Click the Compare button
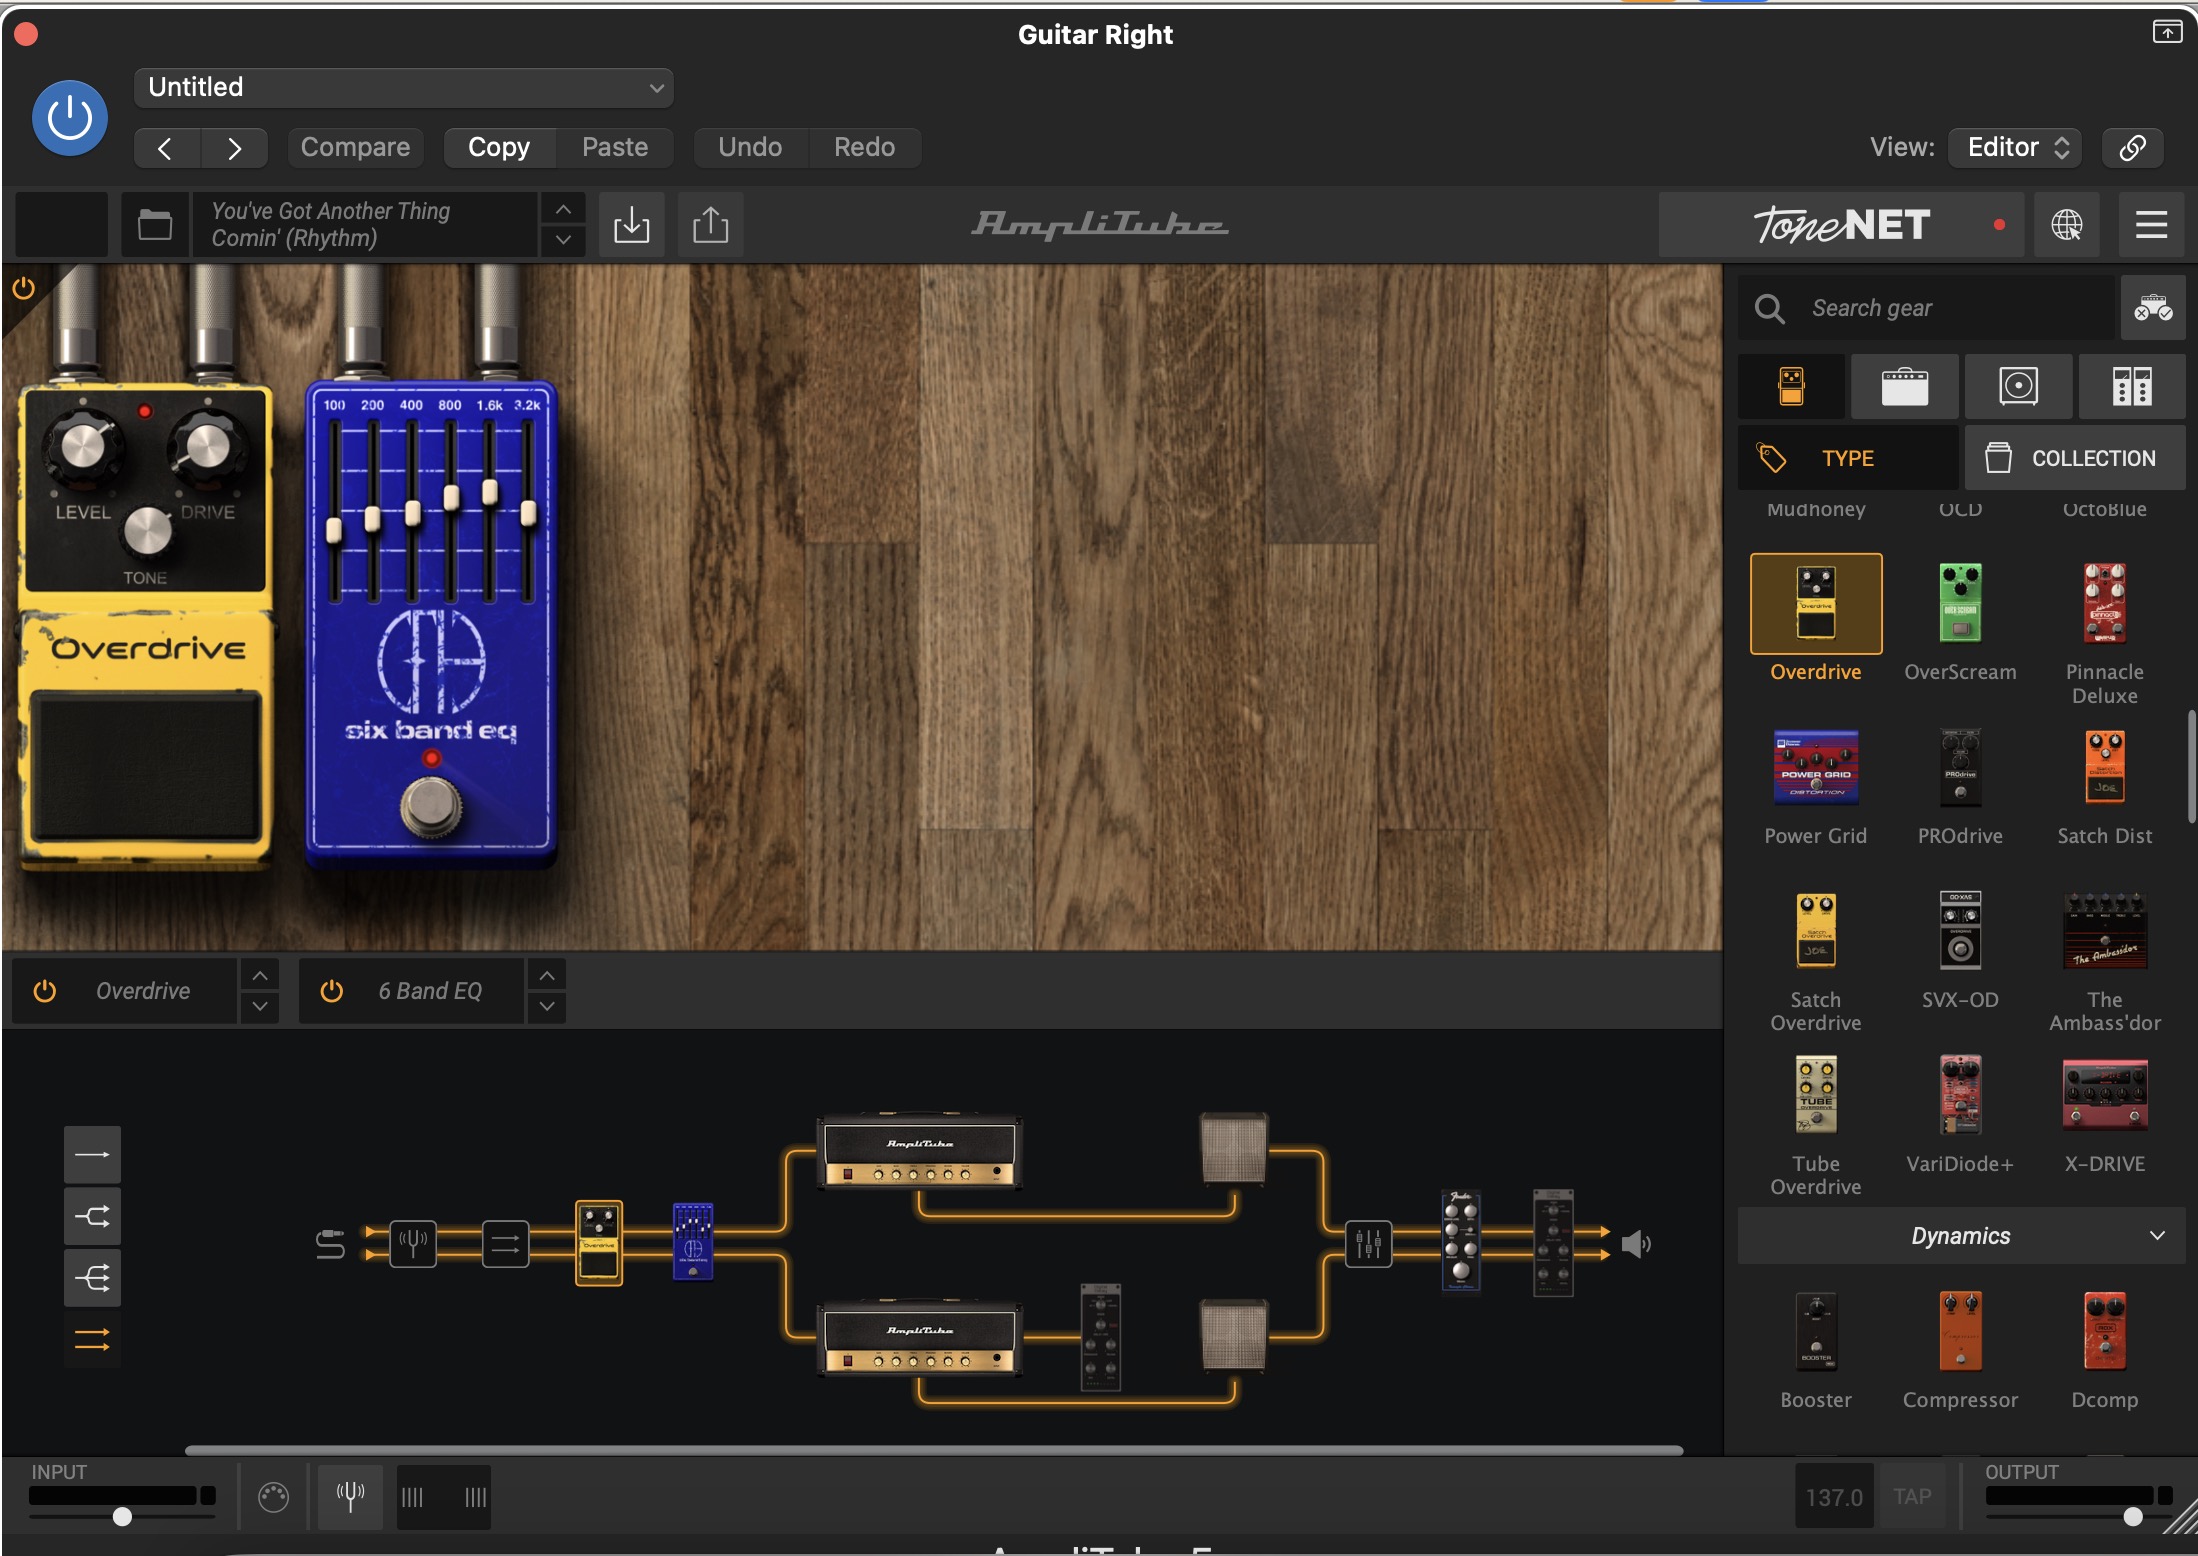The height and width of the screenshot is (1556, 2198). 355,147
